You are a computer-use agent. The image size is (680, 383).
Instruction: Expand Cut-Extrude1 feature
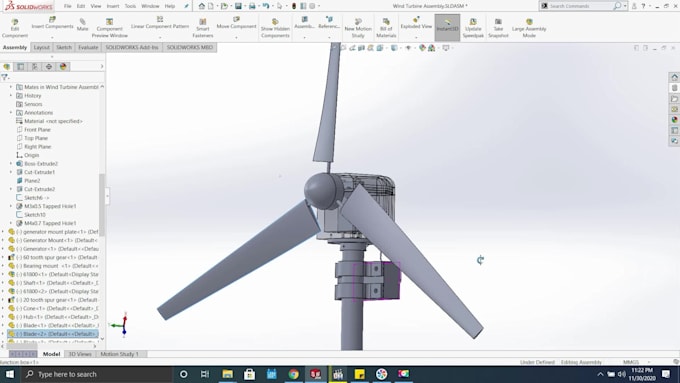click(x=11, y=172)
